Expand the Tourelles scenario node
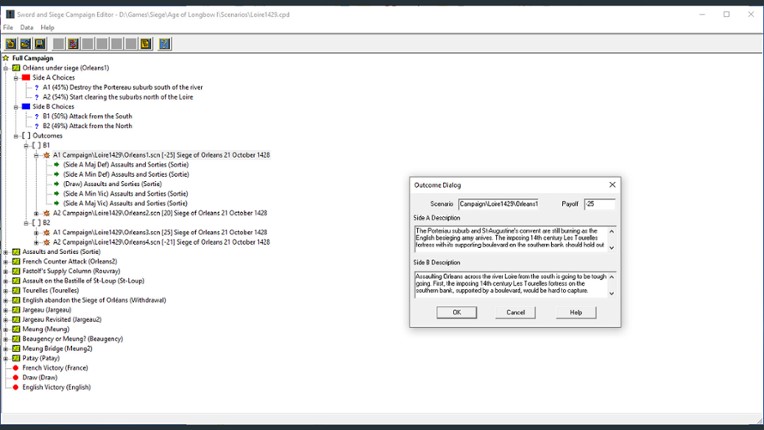This screenshot has width=764, height=430. click(6, 290)
